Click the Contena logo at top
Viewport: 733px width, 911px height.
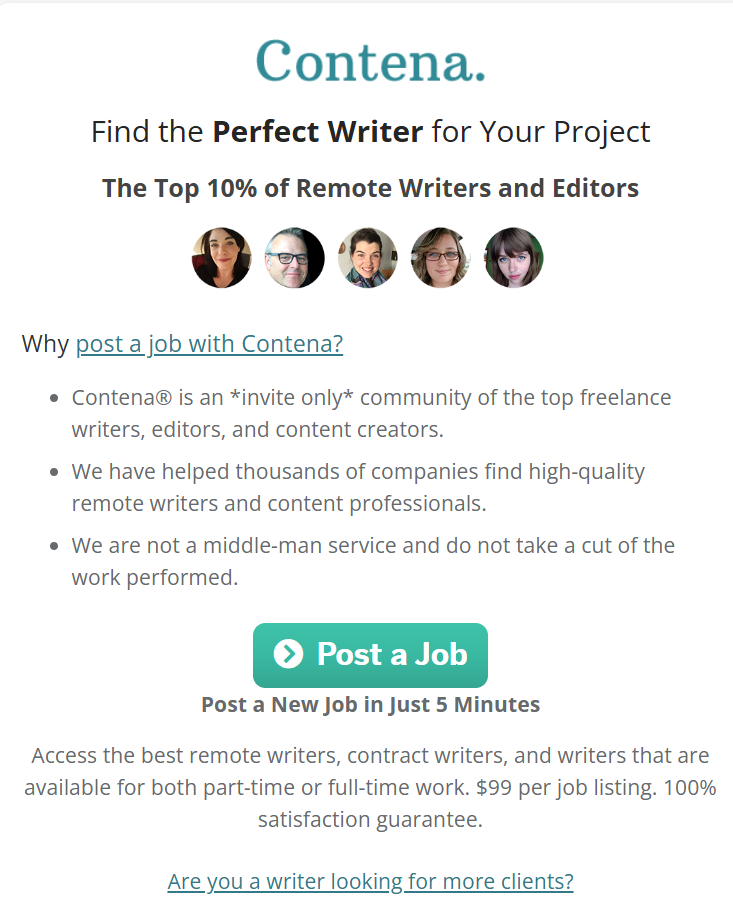tap(371, 61)
